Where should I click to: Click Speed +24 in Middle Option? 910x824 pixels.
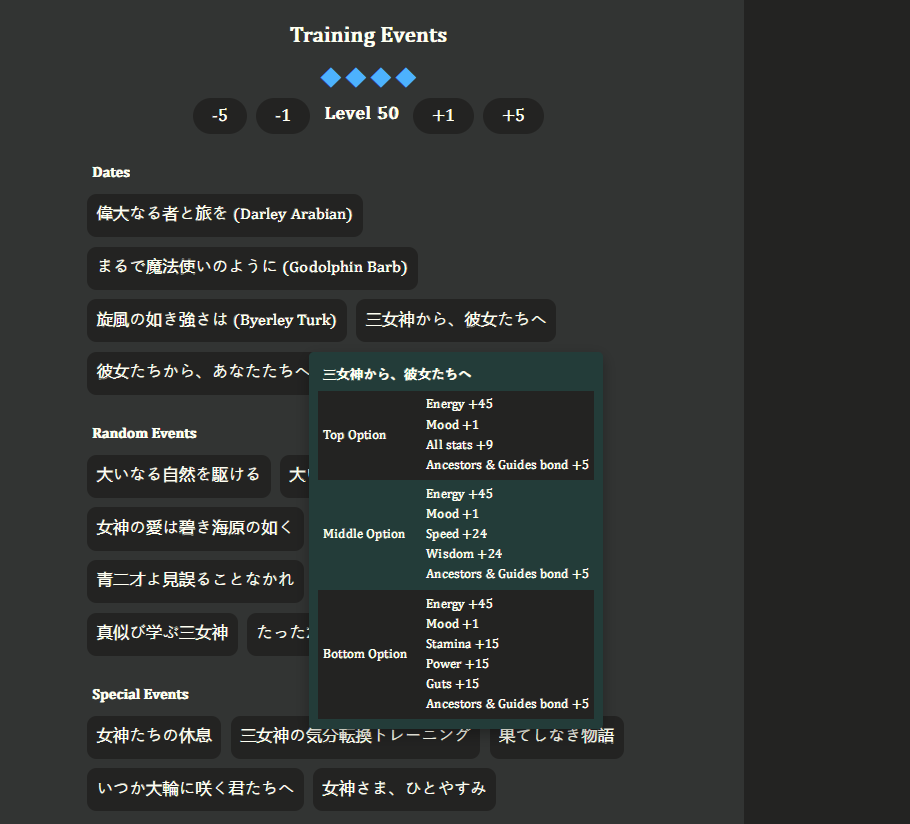457,534
